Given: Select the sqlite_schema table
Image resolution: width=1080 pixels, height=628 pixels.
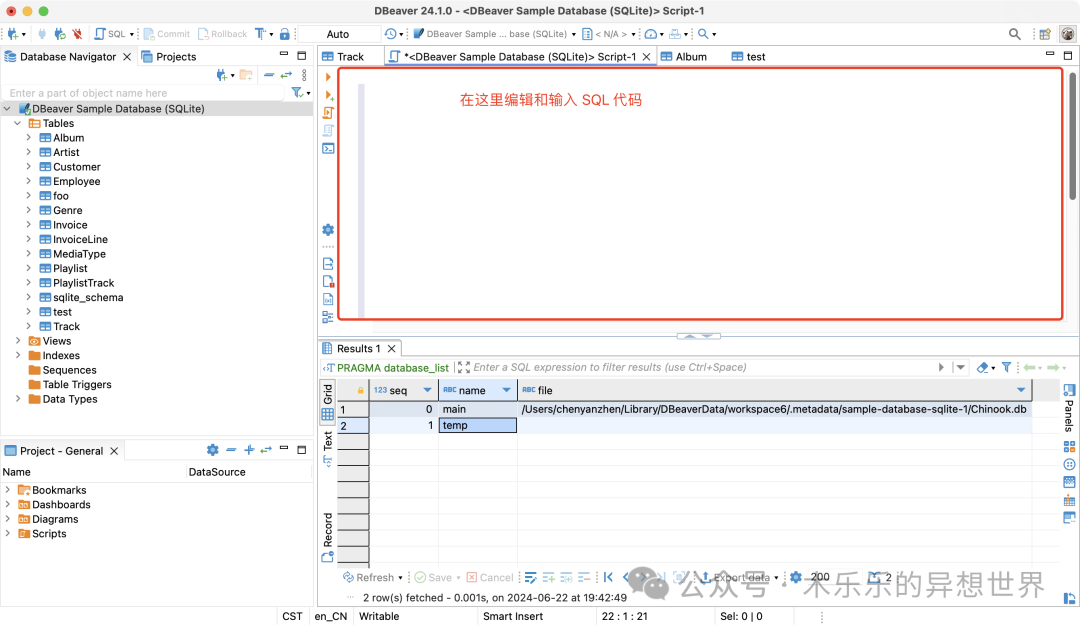Looking at the screenshot, I should pyautogui.click(x=88, y=297).
